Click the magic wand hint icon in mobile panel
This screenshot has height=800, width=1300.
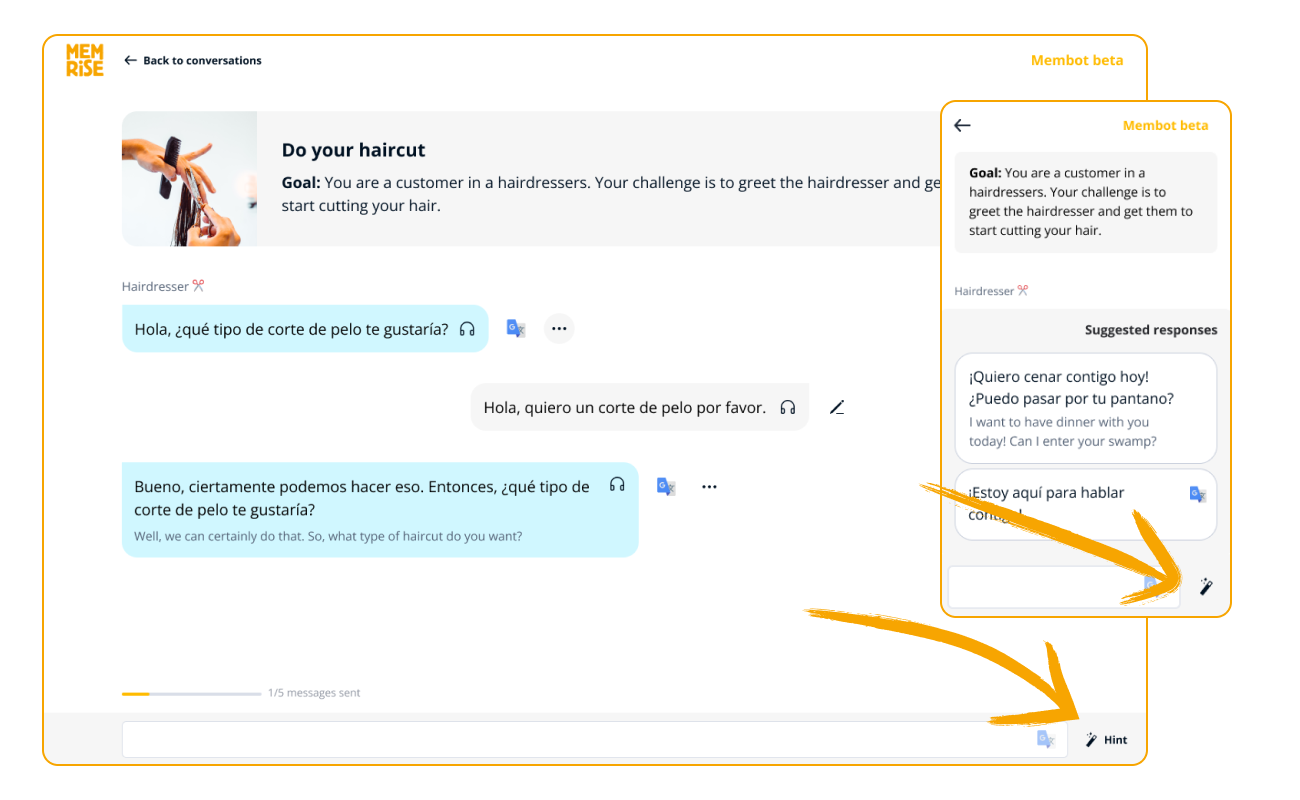pyautogui.click(x=1206, y=587)
